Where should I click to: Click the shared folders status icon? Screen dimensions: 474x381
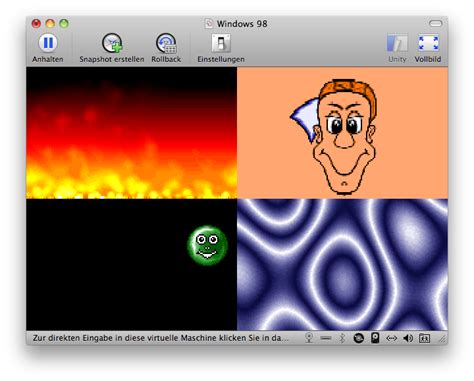tap(424, 338)
